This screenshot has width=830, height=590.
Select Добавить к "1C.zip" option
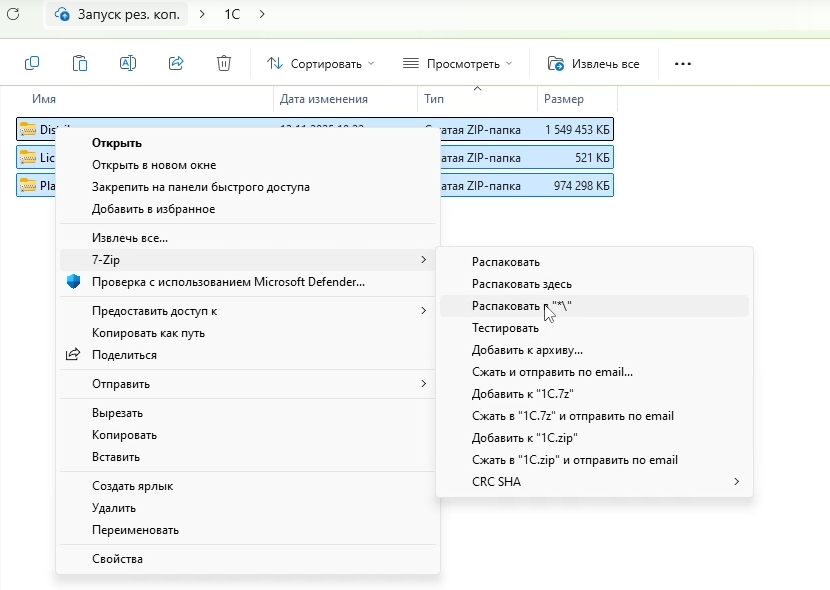[525, 438]
